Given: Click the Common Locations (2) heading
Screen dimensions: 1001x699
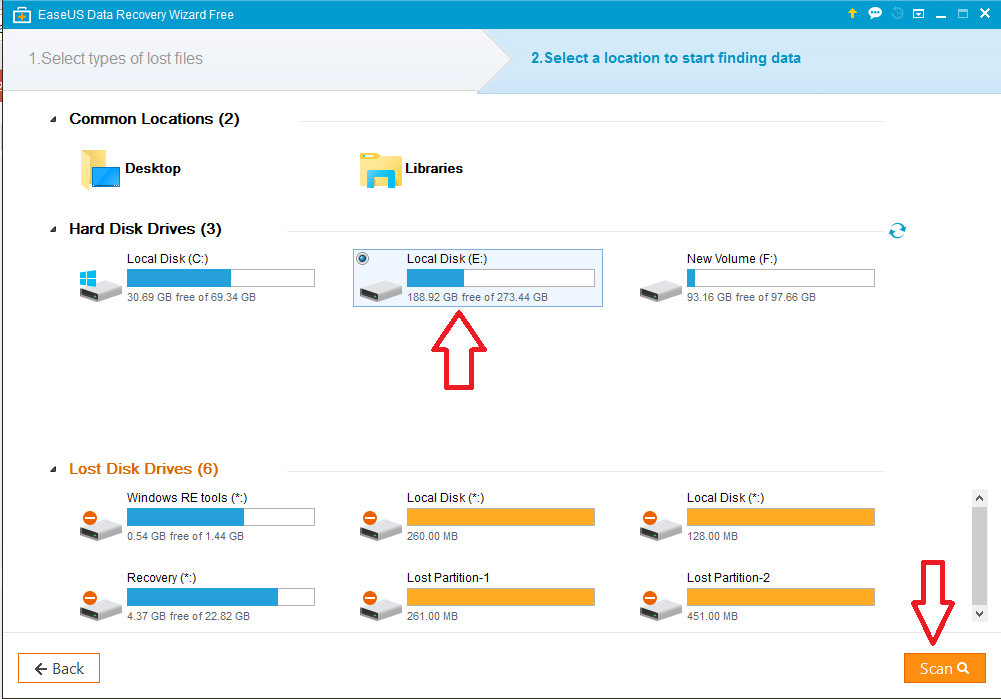Looking at the screenshot, I should (x=154, y=119).
